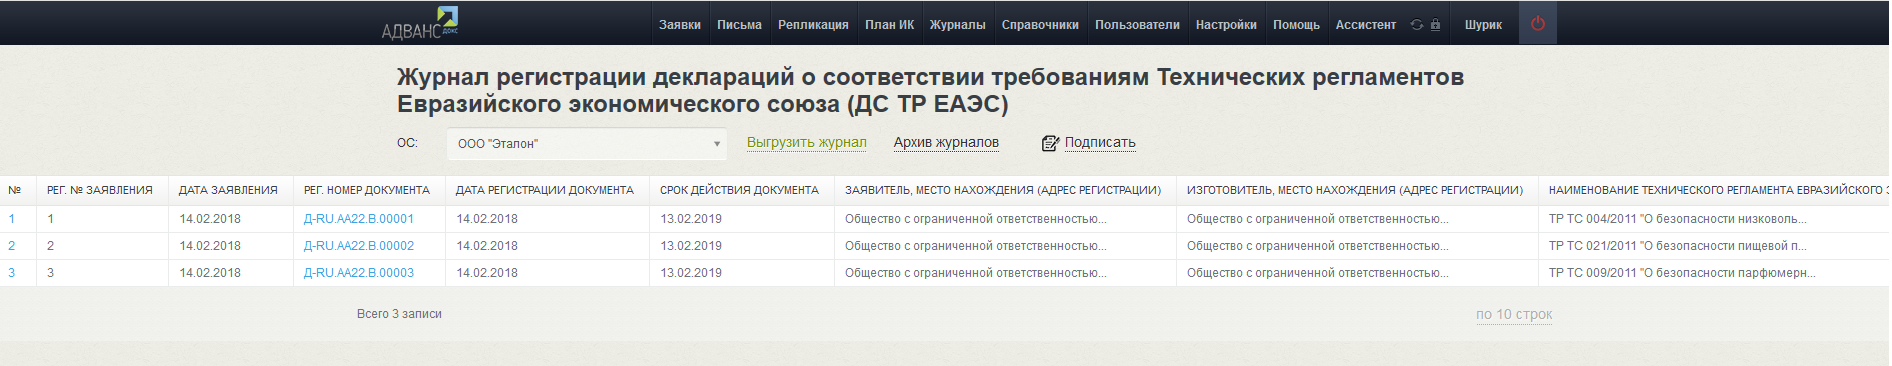Open the Заявки menu
The image size is (1892, 366).
(x=680, y=25)
